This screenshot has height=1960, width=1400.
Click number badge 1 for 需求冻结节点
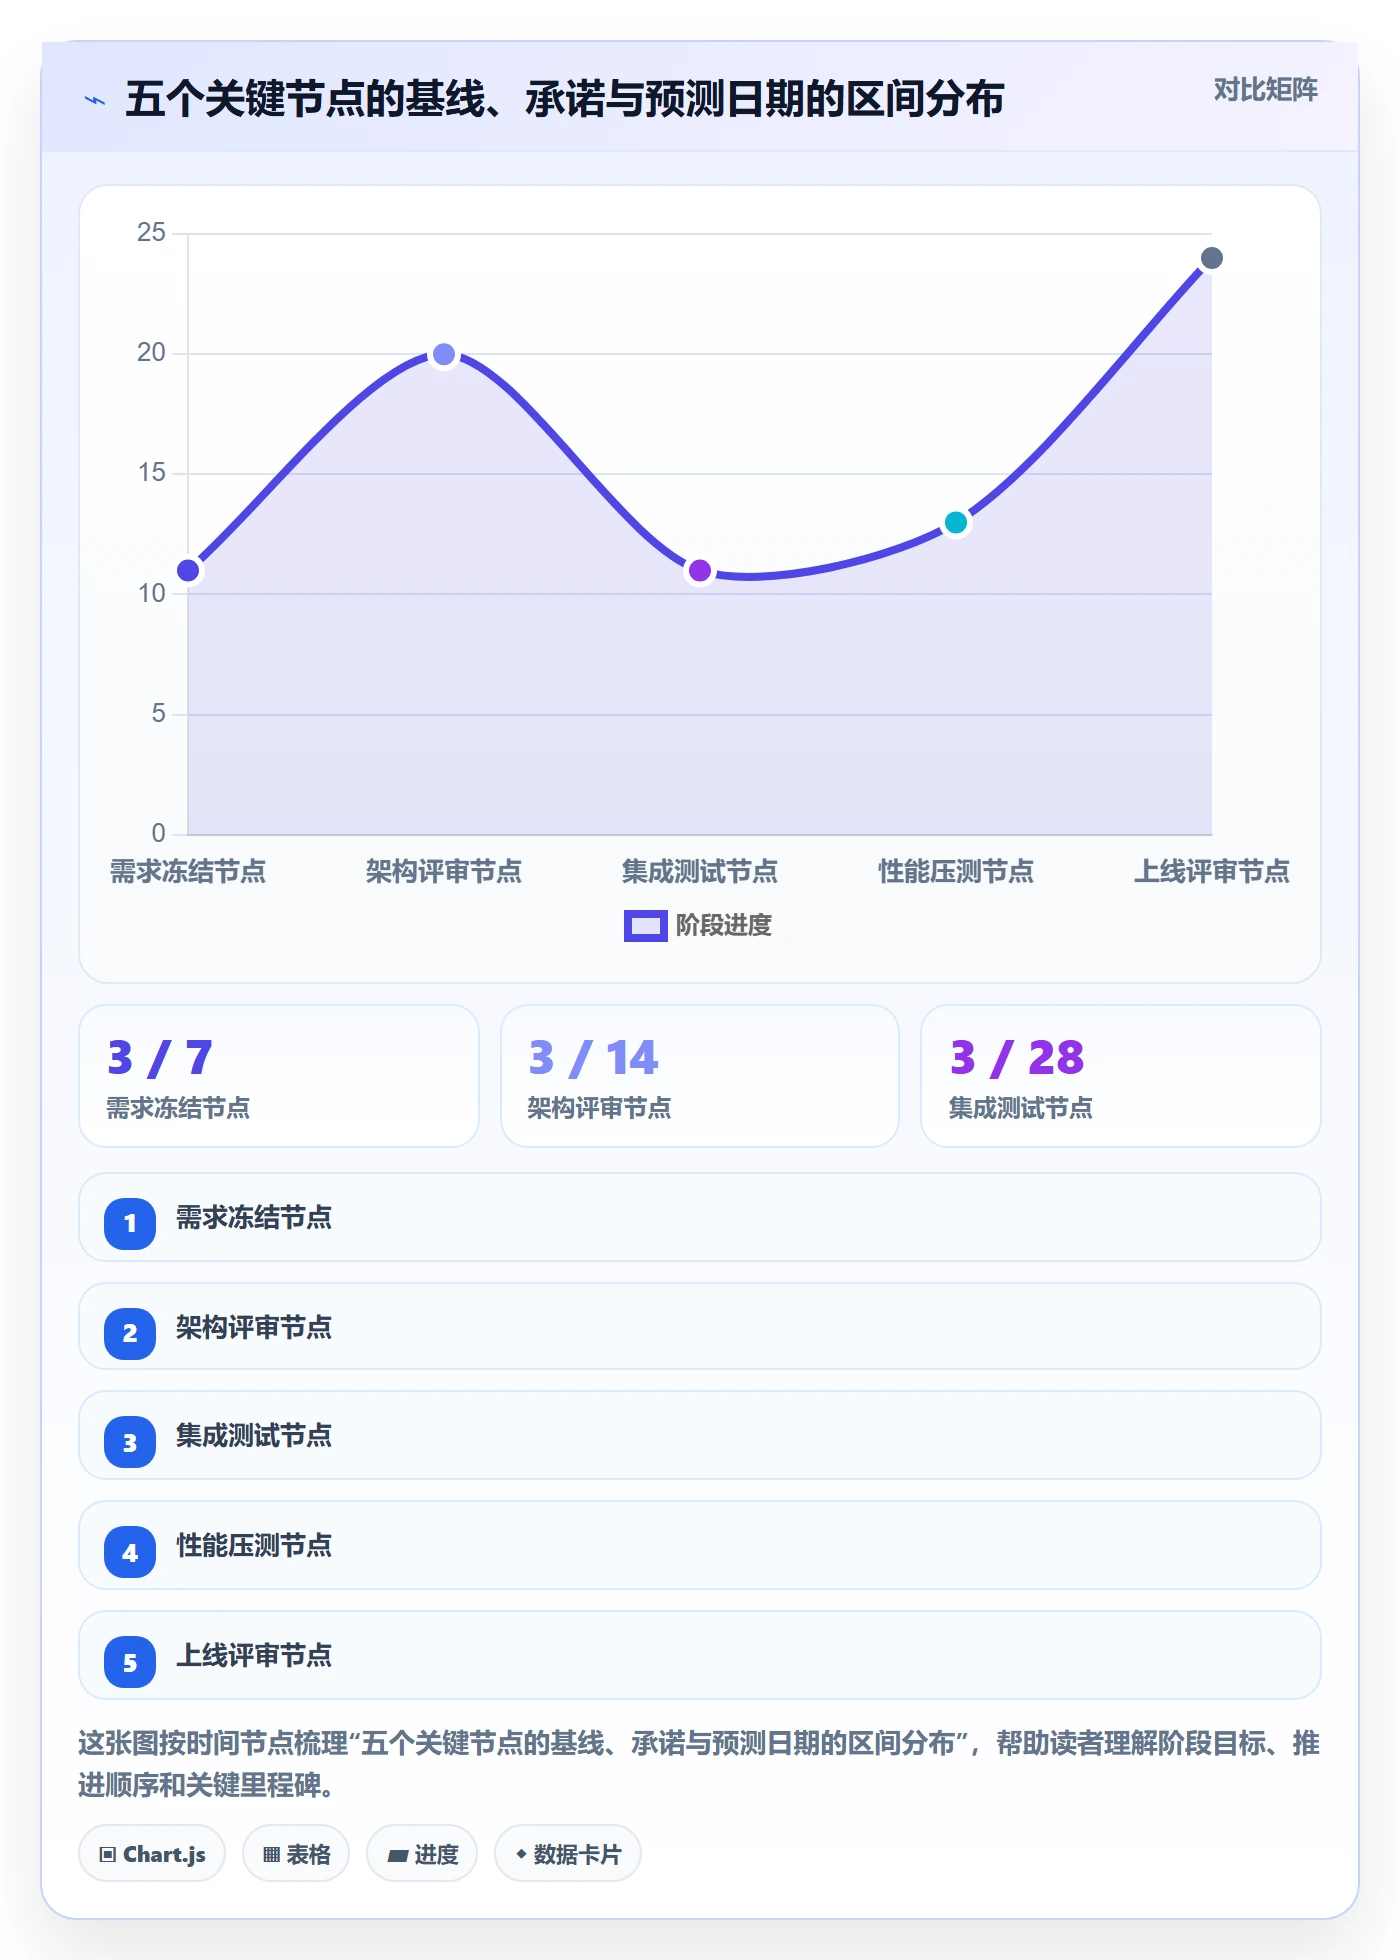click(x=130, y=1223)
